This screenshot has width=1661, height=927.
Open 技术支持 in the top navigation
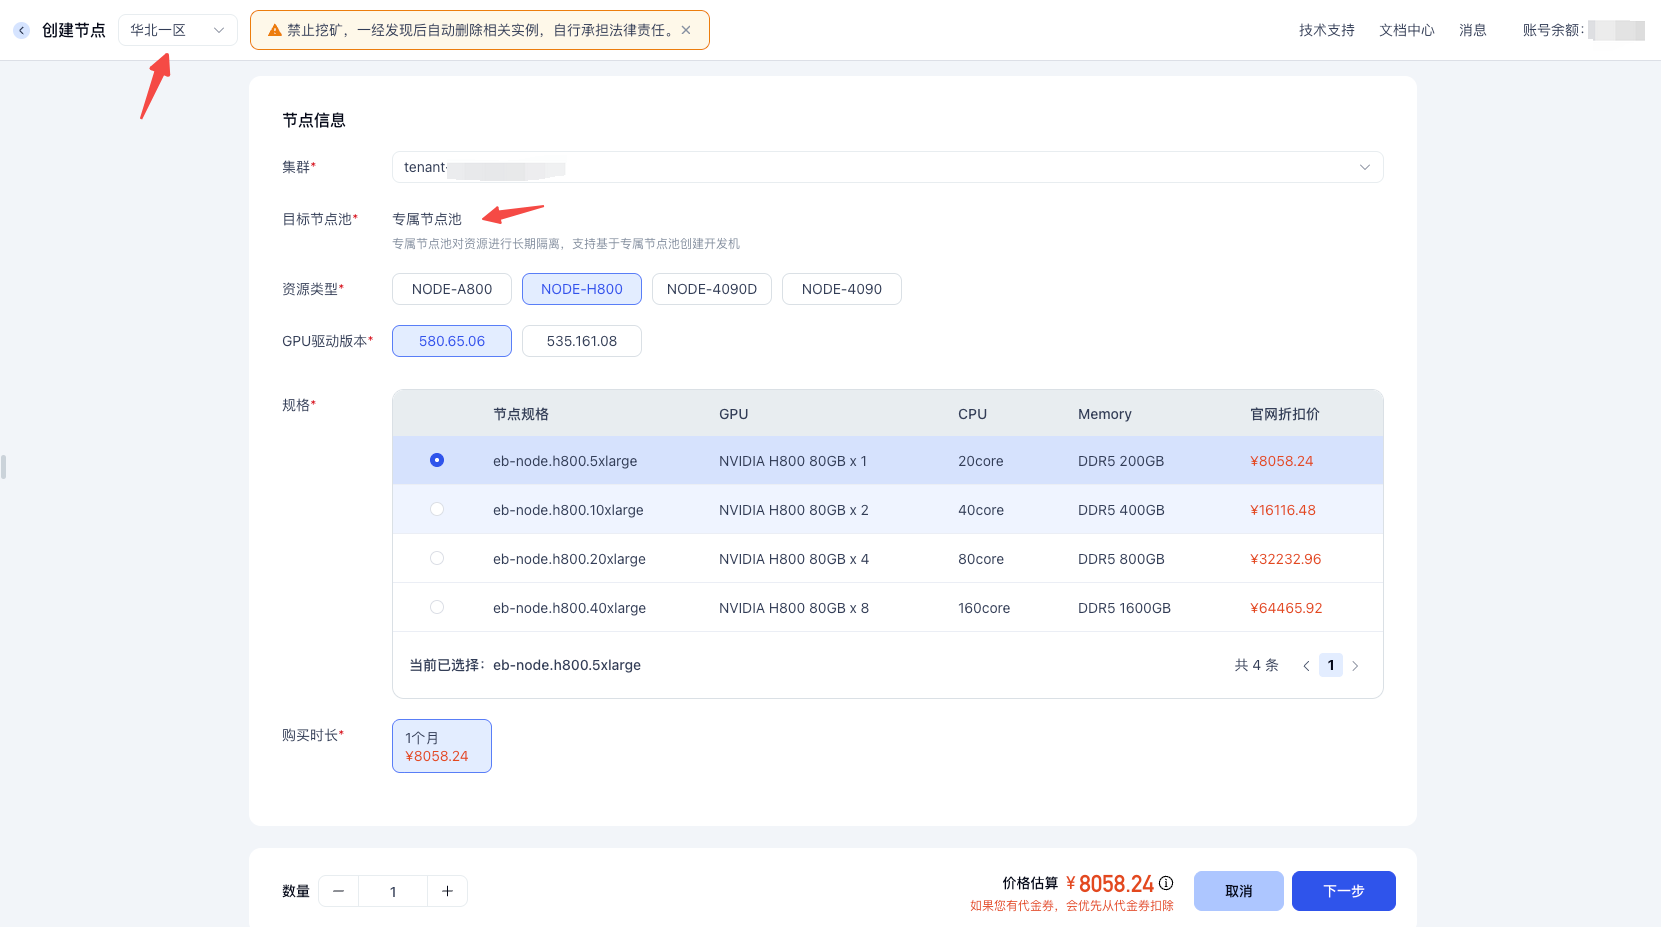(1326, 30)
